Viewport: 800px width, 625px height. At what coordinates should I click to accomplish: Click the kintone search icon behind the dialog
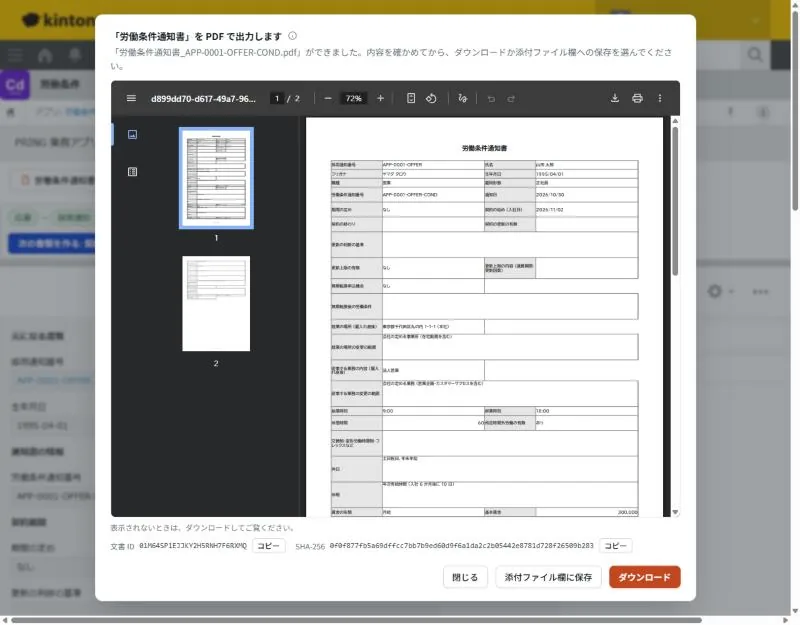[x=755, y=55]
